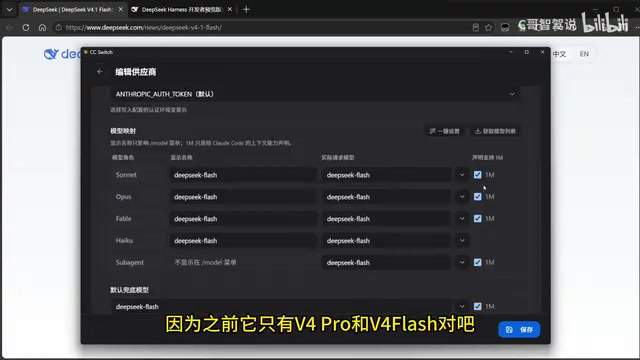Open the Sonnet actual model dropdown arrow
640x360 pixels.
(462, 175)
